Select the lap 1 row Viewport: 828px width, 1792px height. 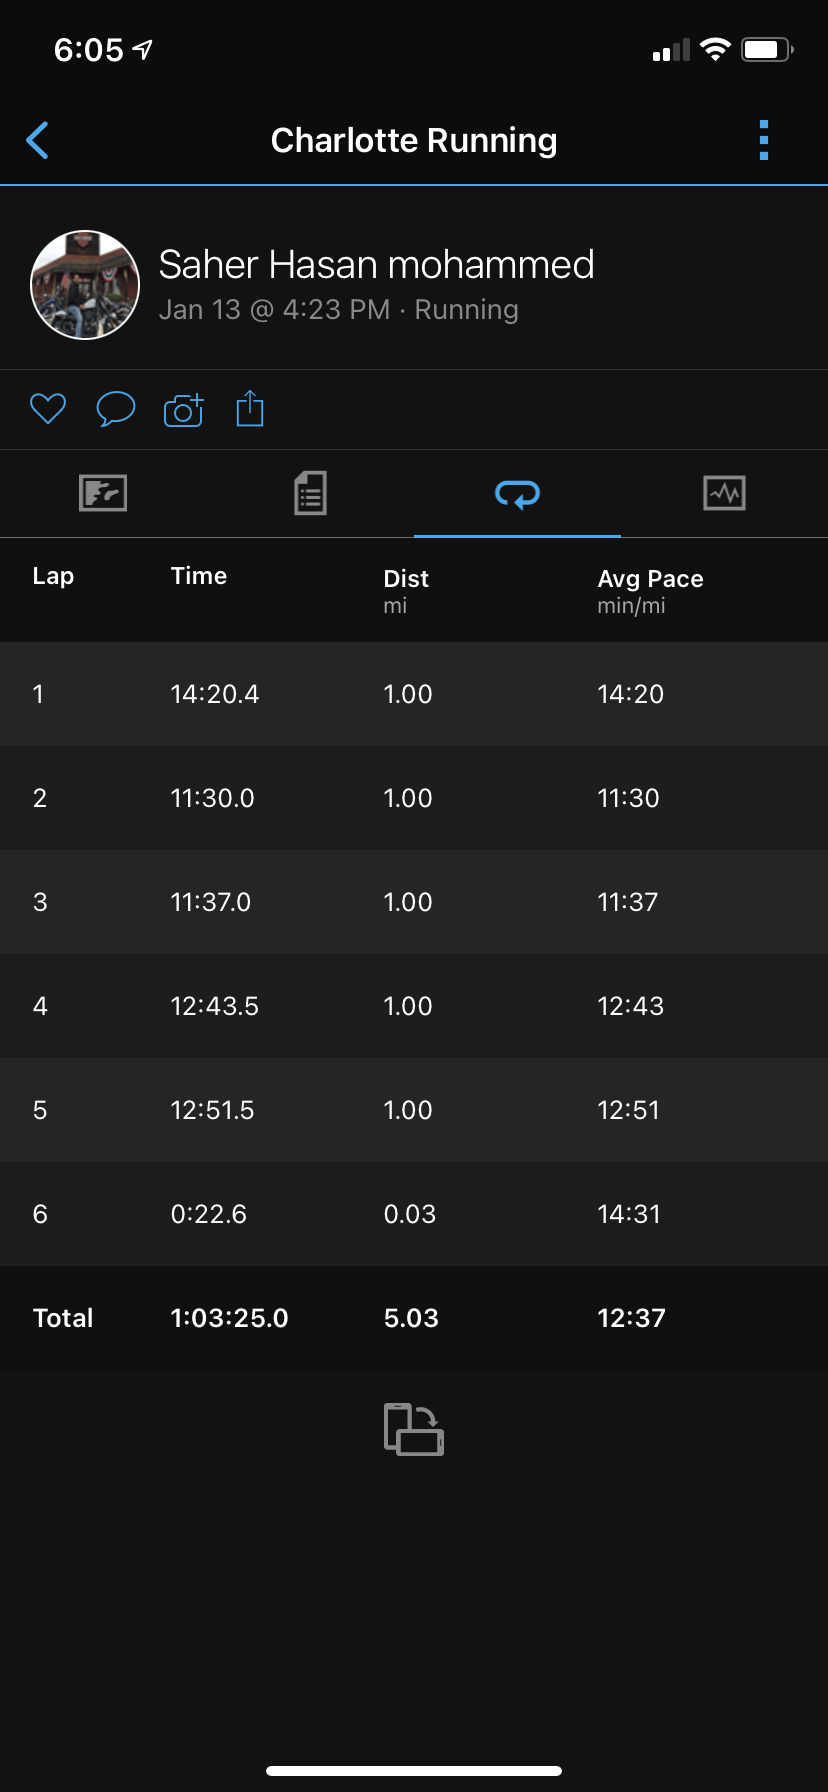click(x=414, y=694)
